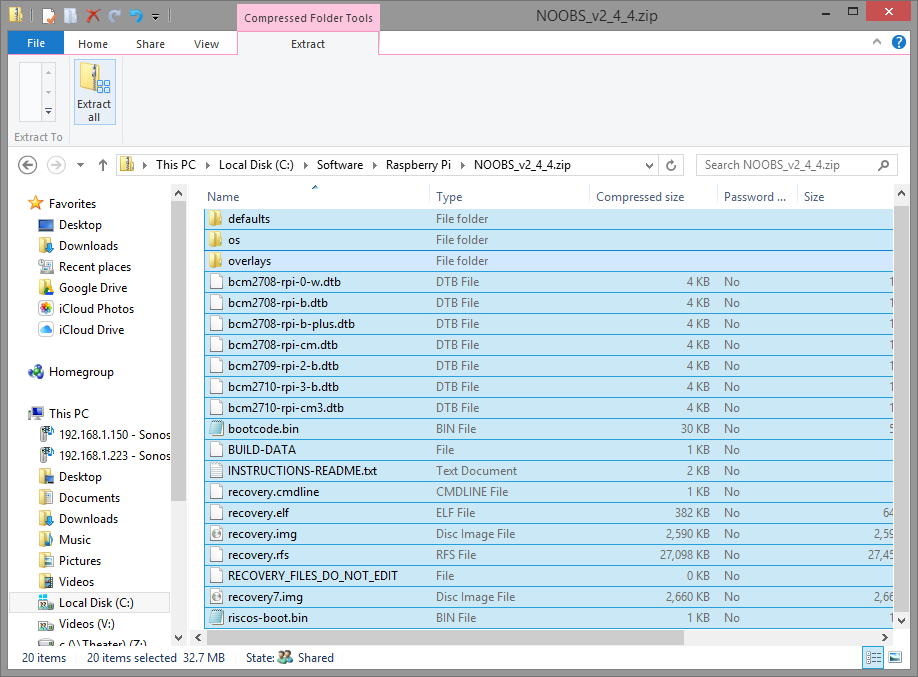
Task: Click the red Delete icon in quick access toolbar
Action: [93, 15]
